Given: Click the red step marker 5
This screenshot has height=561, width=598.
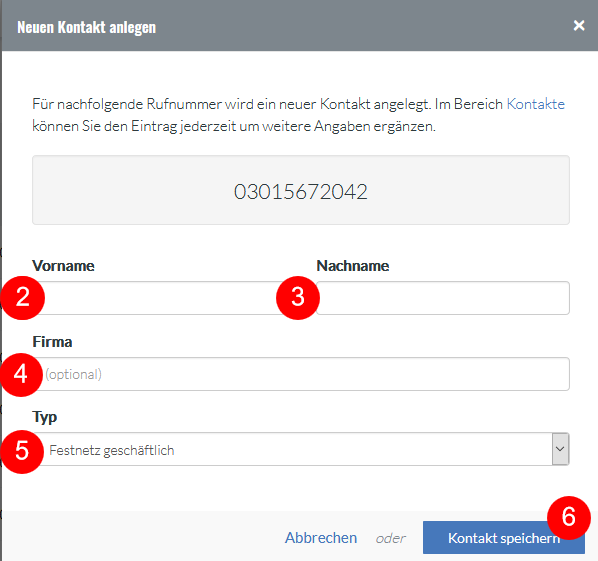Looking at the screenshot, I should tap(22, 452).
